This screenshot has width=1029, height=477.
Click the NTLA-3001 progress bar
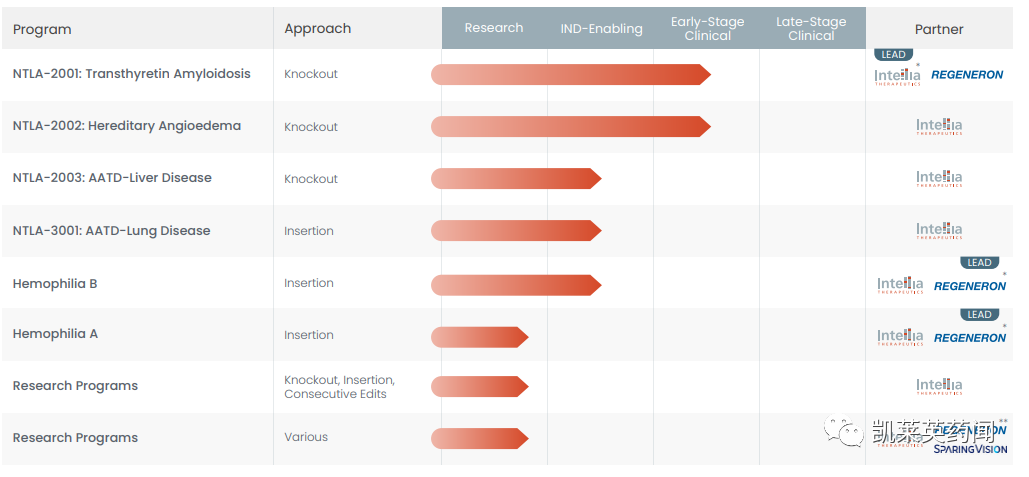point(515,230)
